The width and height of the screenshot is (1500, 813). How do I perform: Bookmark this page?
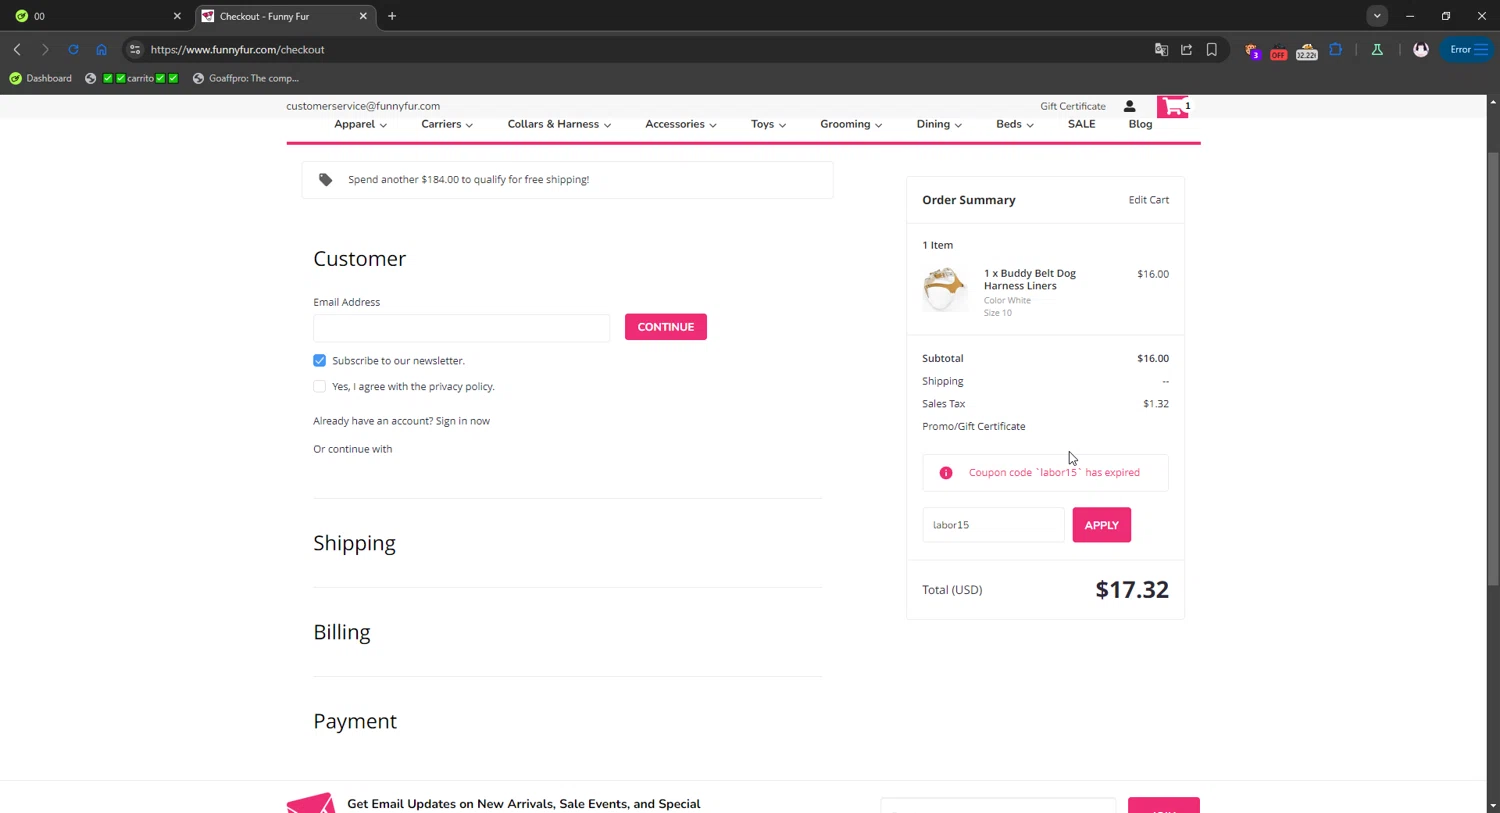click(x=1211, y=49)
